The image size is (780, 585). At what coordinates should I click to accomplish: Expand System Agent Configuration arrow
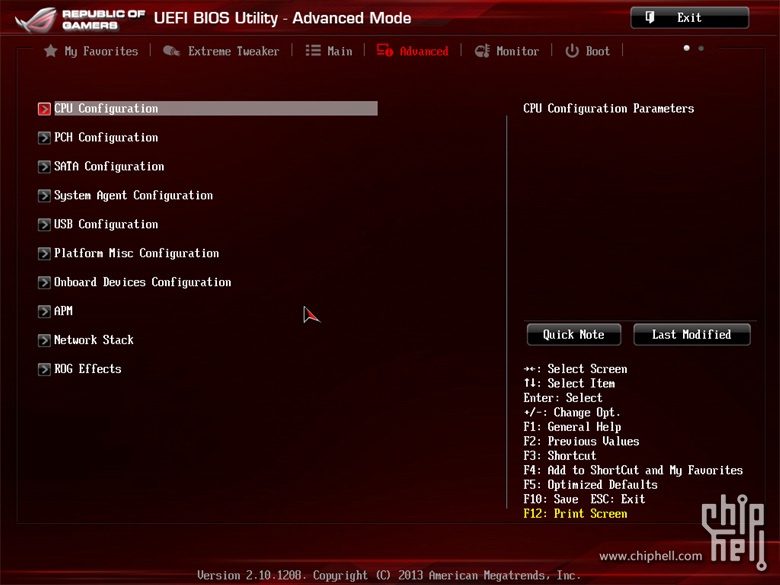pos(44,195)
